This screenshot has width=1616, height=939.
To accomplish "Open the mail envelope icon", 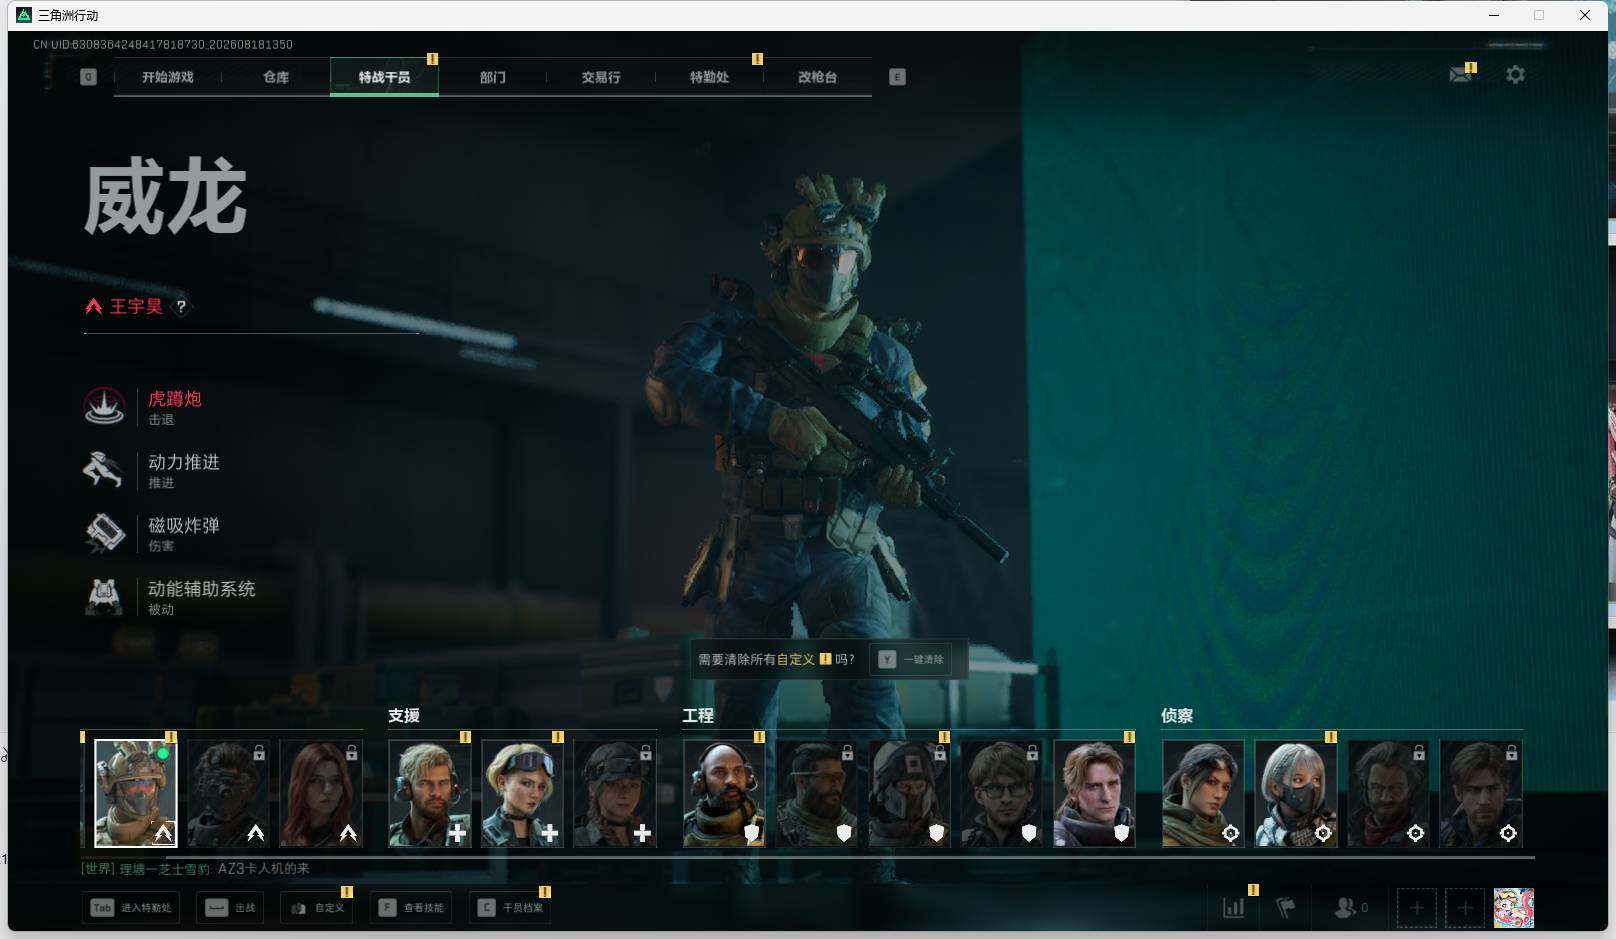I will 1461,74.
